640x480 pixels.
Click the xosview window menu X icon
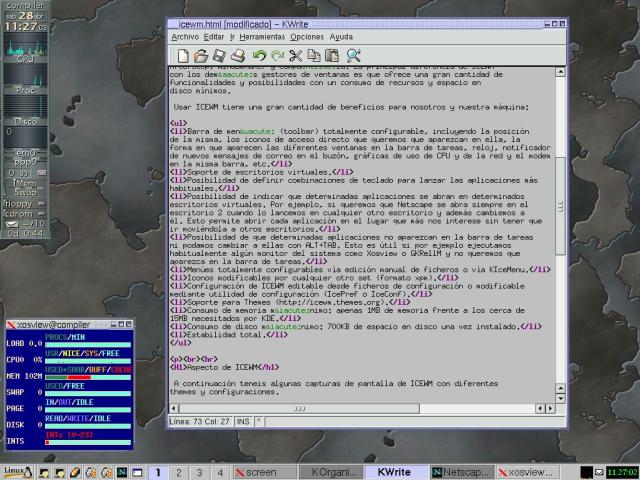11,324
